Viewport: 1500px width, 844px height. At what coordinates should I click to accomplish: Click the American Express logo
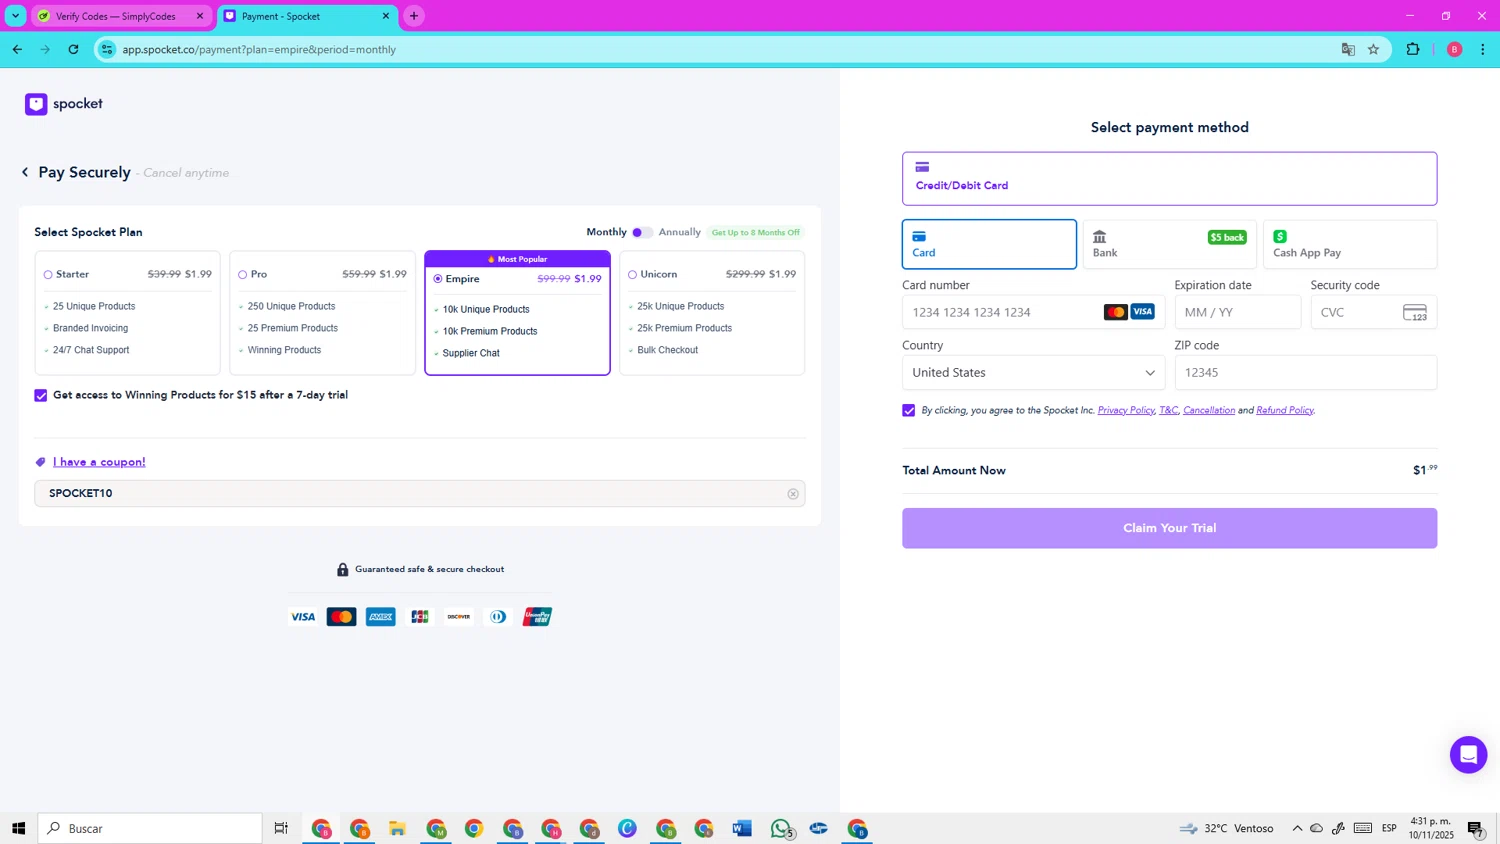pos(381,617)
